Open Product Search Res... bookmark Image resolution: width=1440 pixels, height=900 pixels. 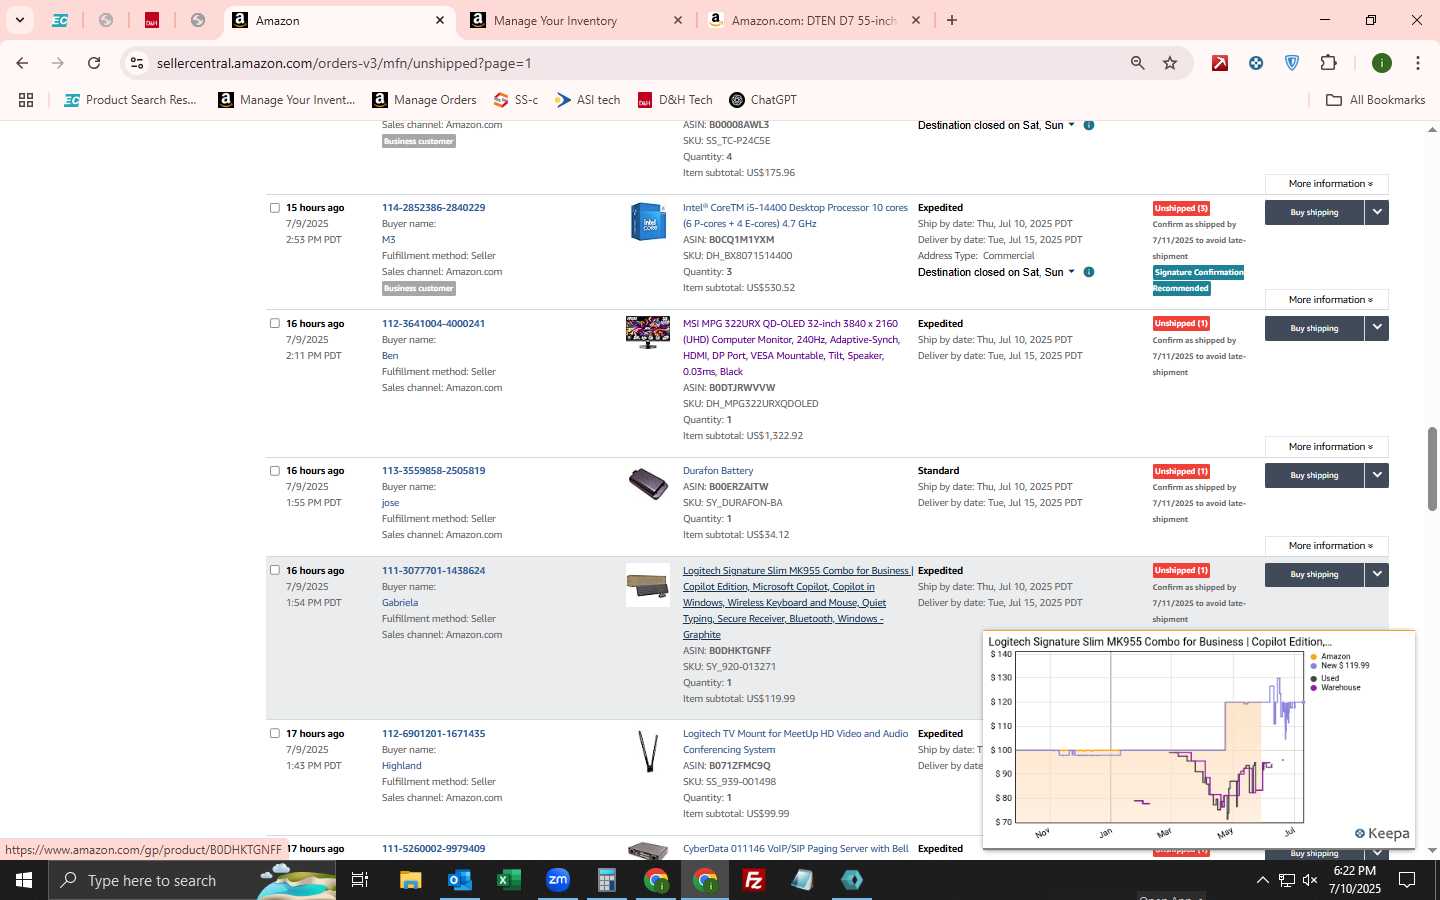click(130, 100)
